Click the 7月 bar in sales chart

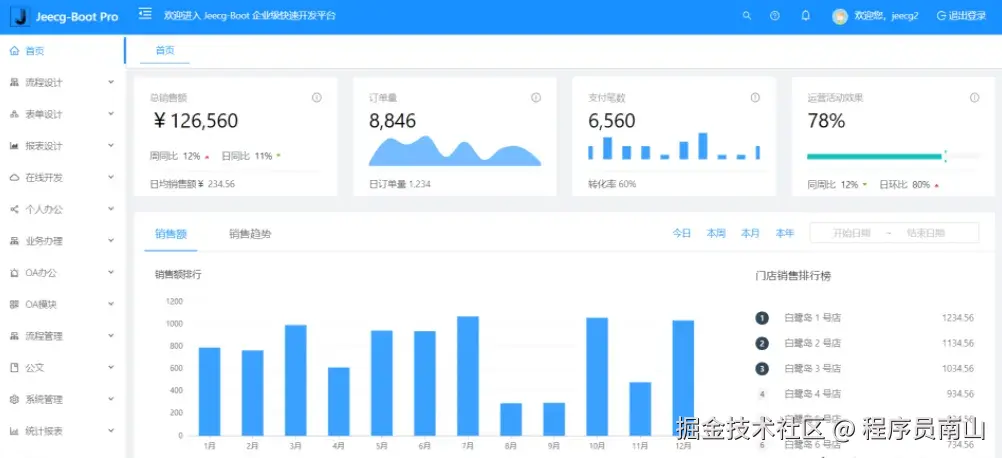(468, 376)
